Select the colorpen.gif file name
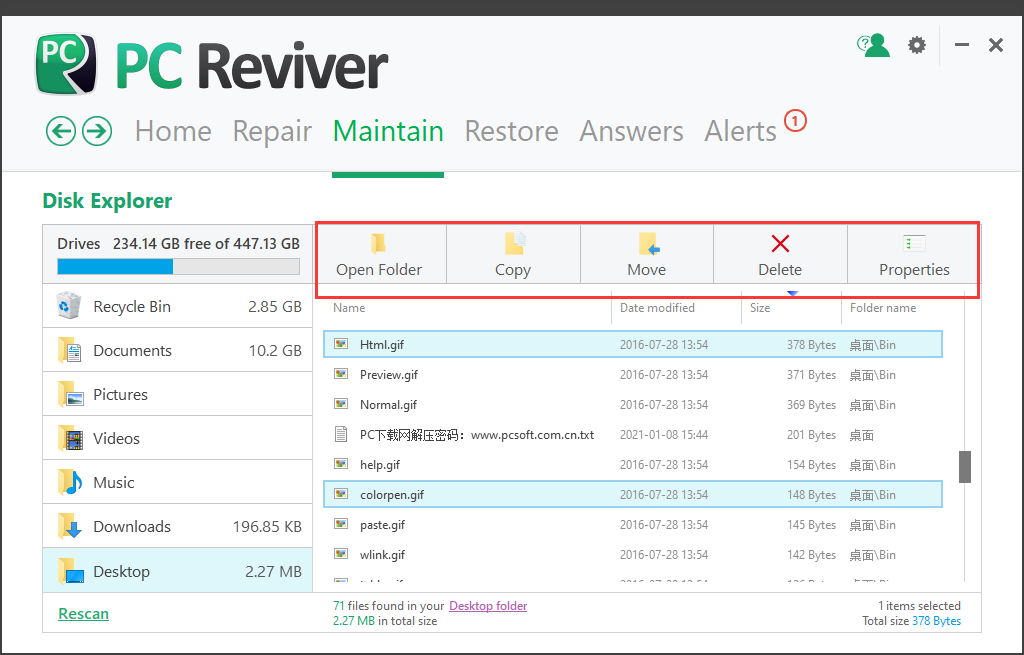 pos(392,495)
